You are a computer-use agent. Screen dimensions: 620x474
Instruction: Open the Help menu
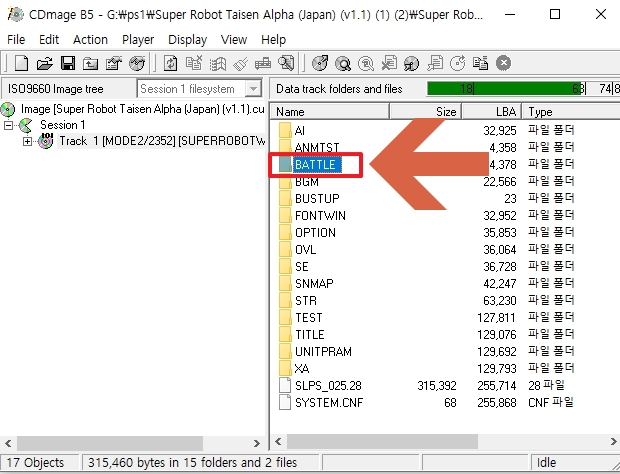click(x=274, y=40)
